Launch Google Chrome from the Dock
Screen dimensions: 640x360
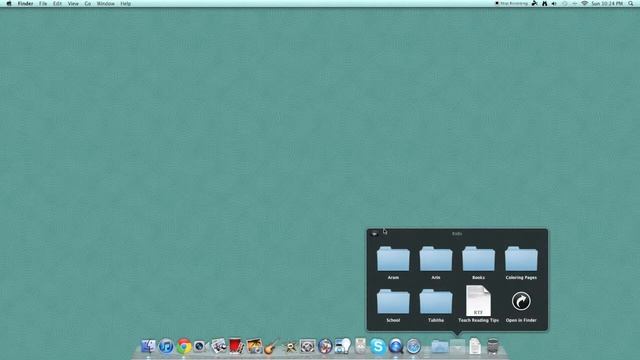pyautogui.click(x=184, y=347)
